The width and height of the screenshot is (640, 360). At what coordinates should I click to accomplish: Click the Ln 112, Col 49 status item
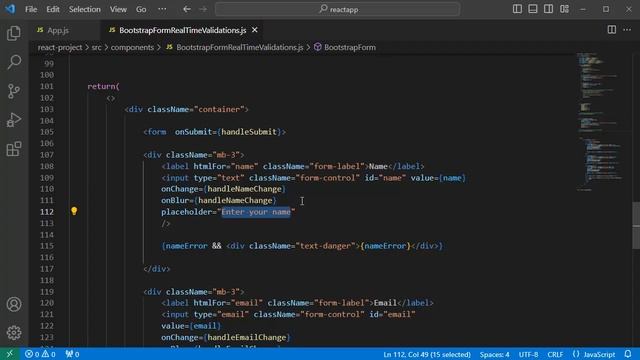click(427, 354)
